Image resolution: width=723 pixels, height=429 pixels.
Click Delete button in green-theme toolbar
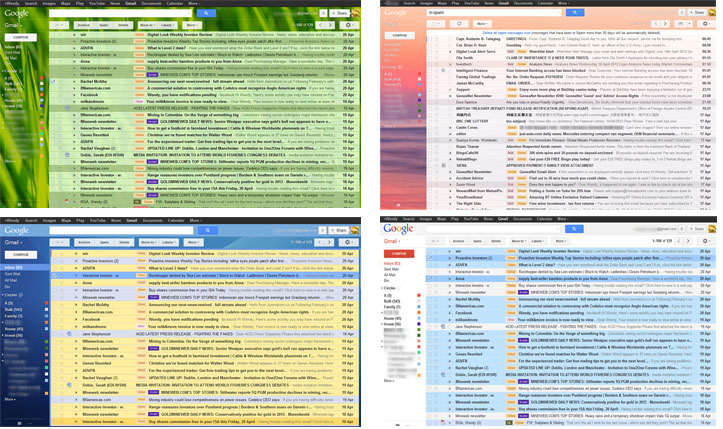point(123,25)
